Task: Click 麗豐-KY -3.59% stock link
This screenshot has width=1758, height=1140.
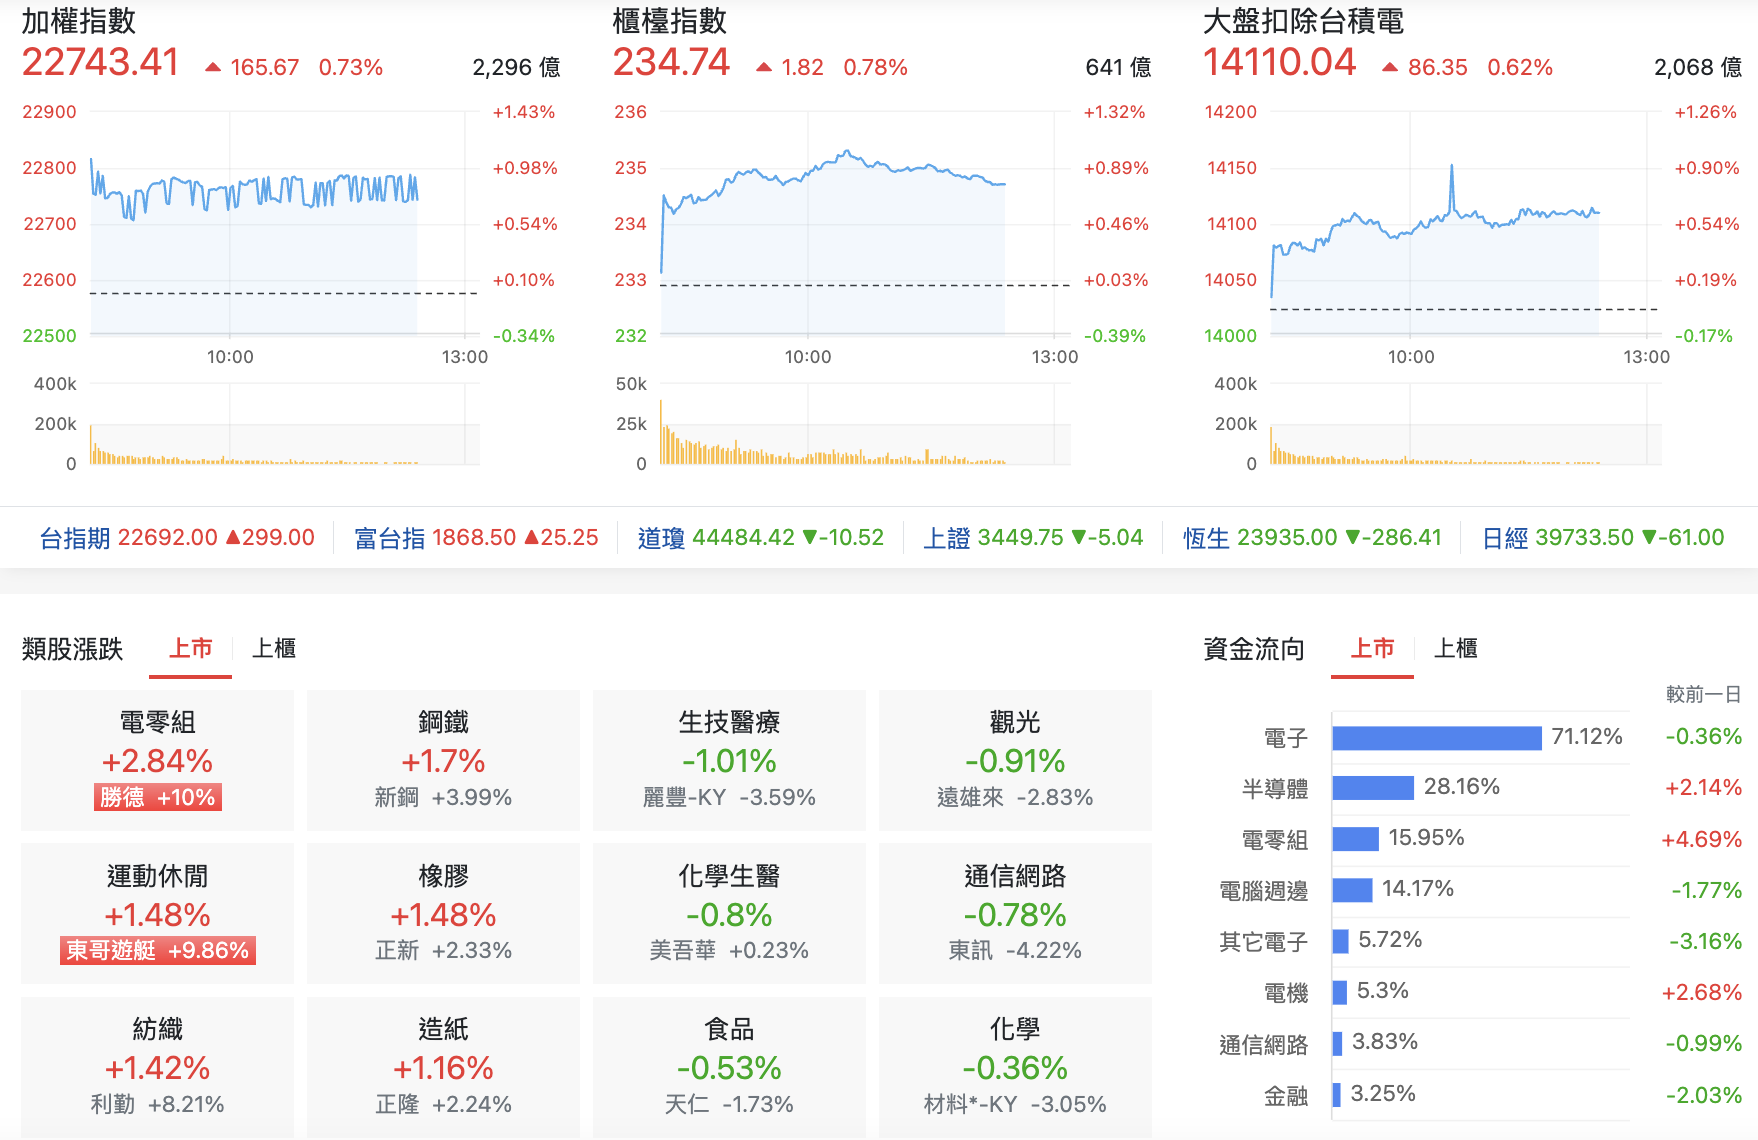Action: point(729,797)
